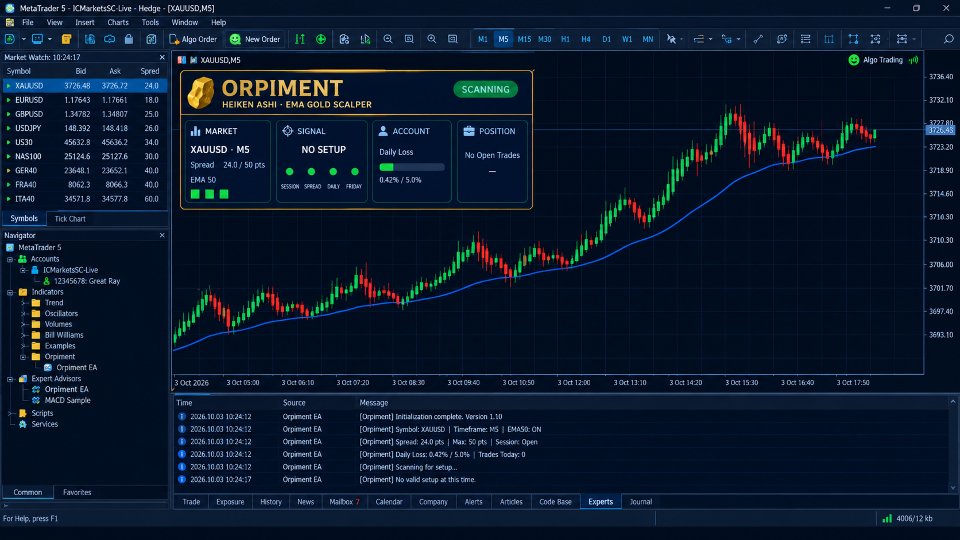Switch to the Journal tab

click(x=640, y=501)
